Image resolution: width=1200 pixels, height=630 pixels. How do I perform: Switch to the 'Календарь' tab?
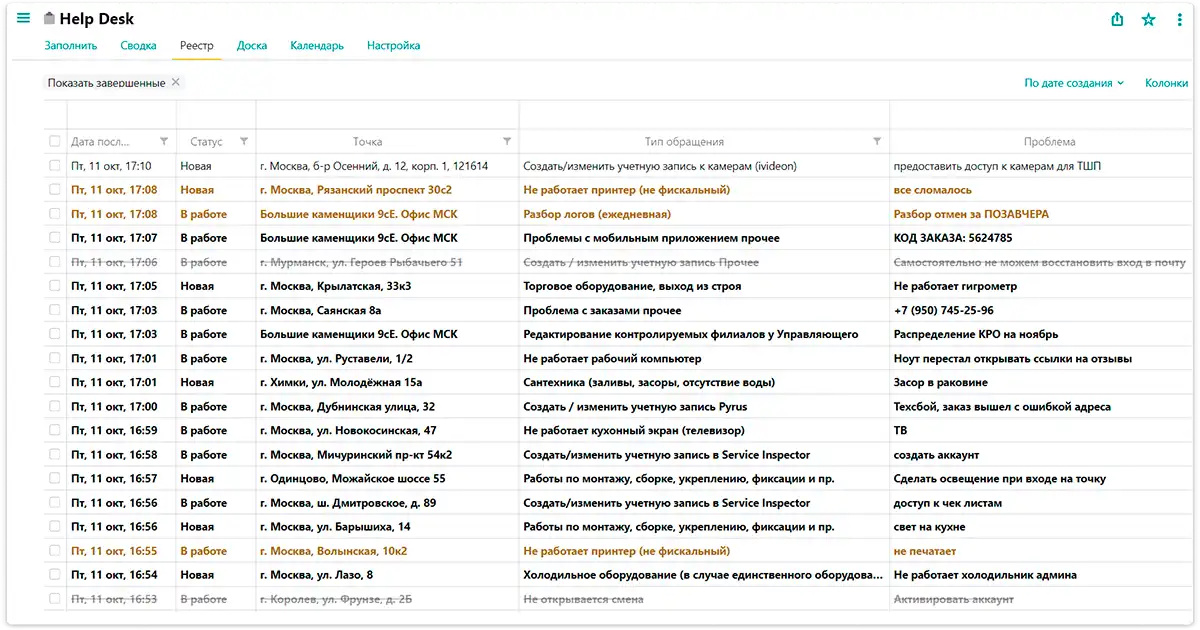click(x=317, y=45)
